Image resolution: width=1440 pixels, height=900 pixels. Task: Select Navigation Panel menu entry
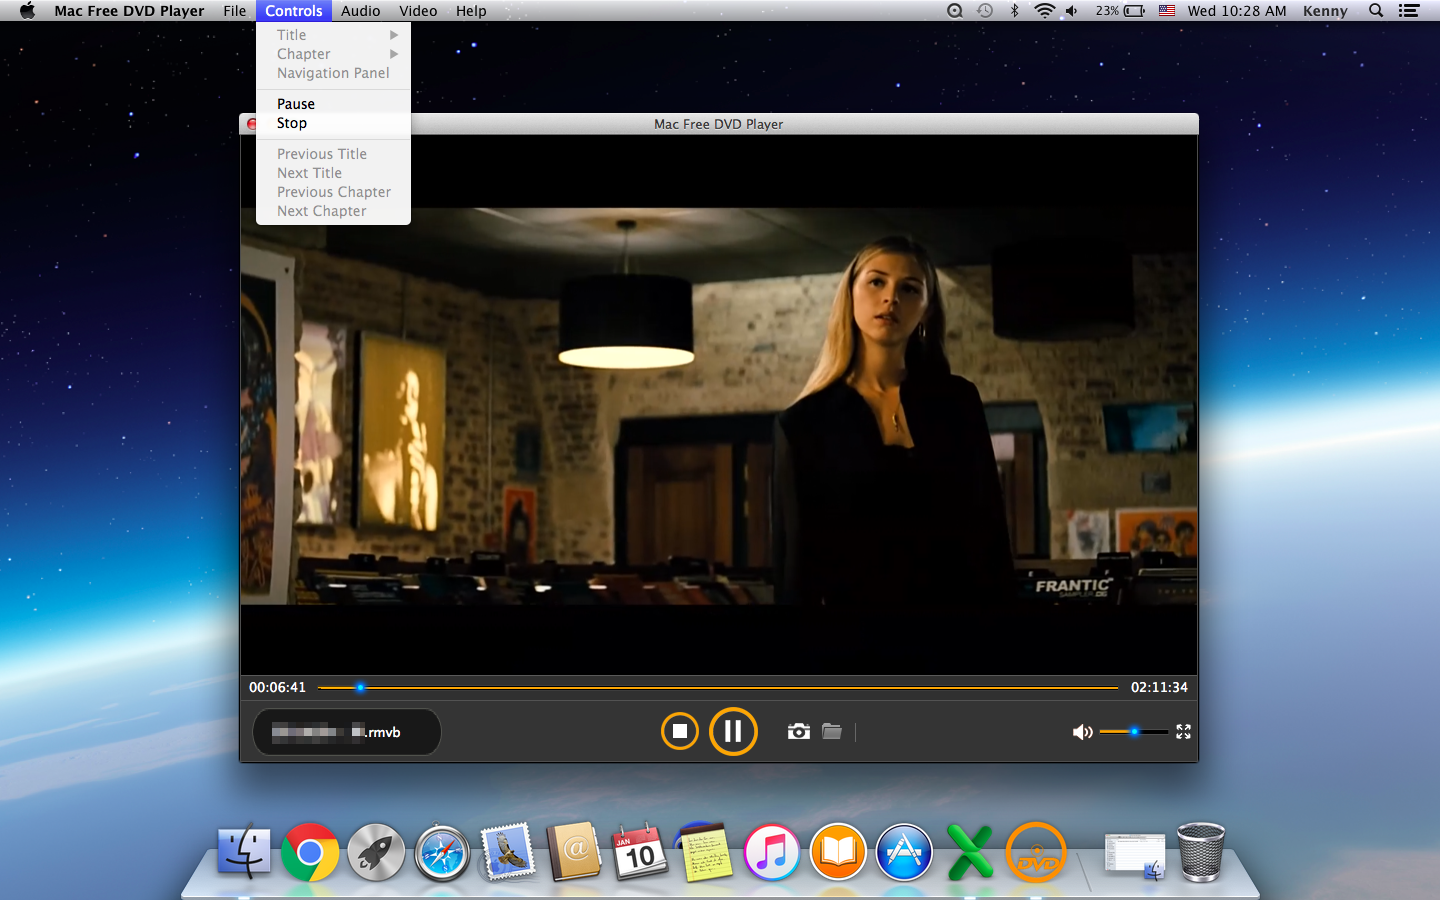click(x=333, y=73)
